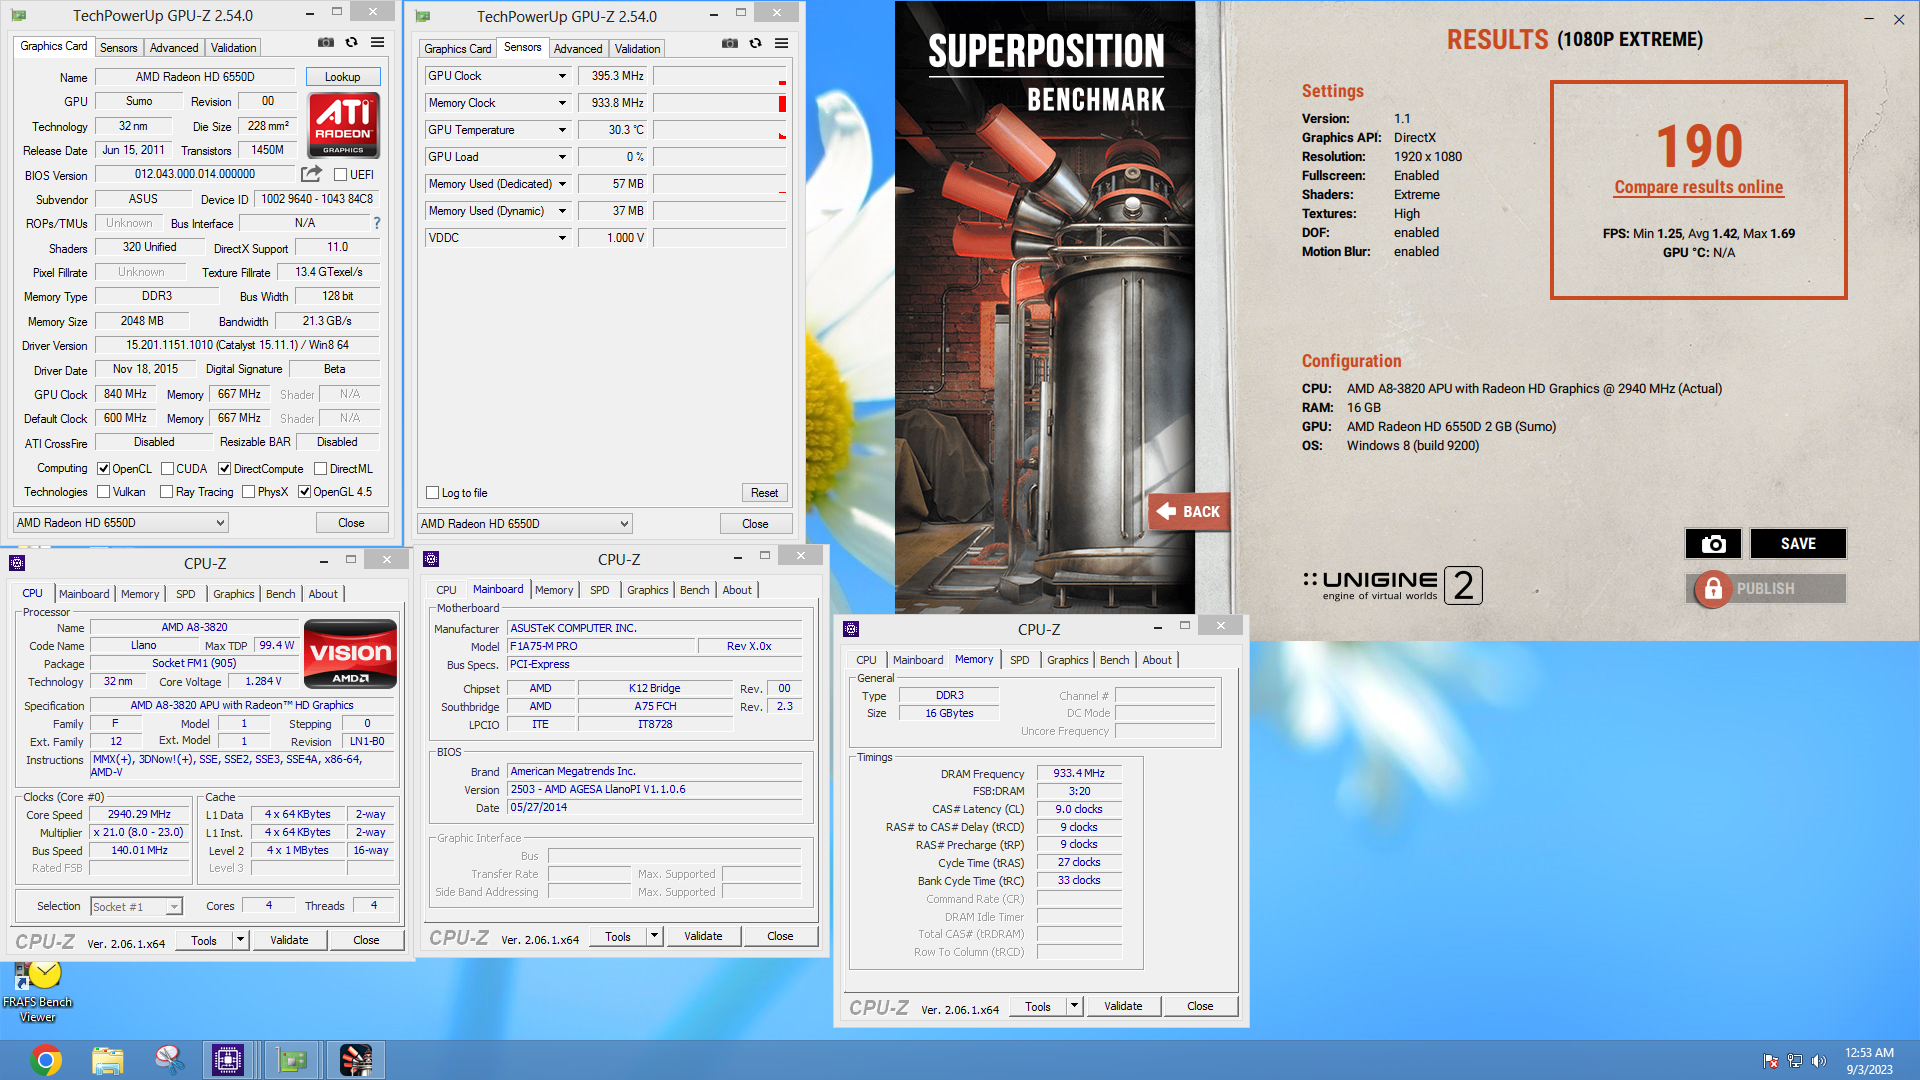Viewport: 1920px width, 1080px height.
Task: Click the ATI Radeon Graphics logo
Action: [x=343, y=125]
